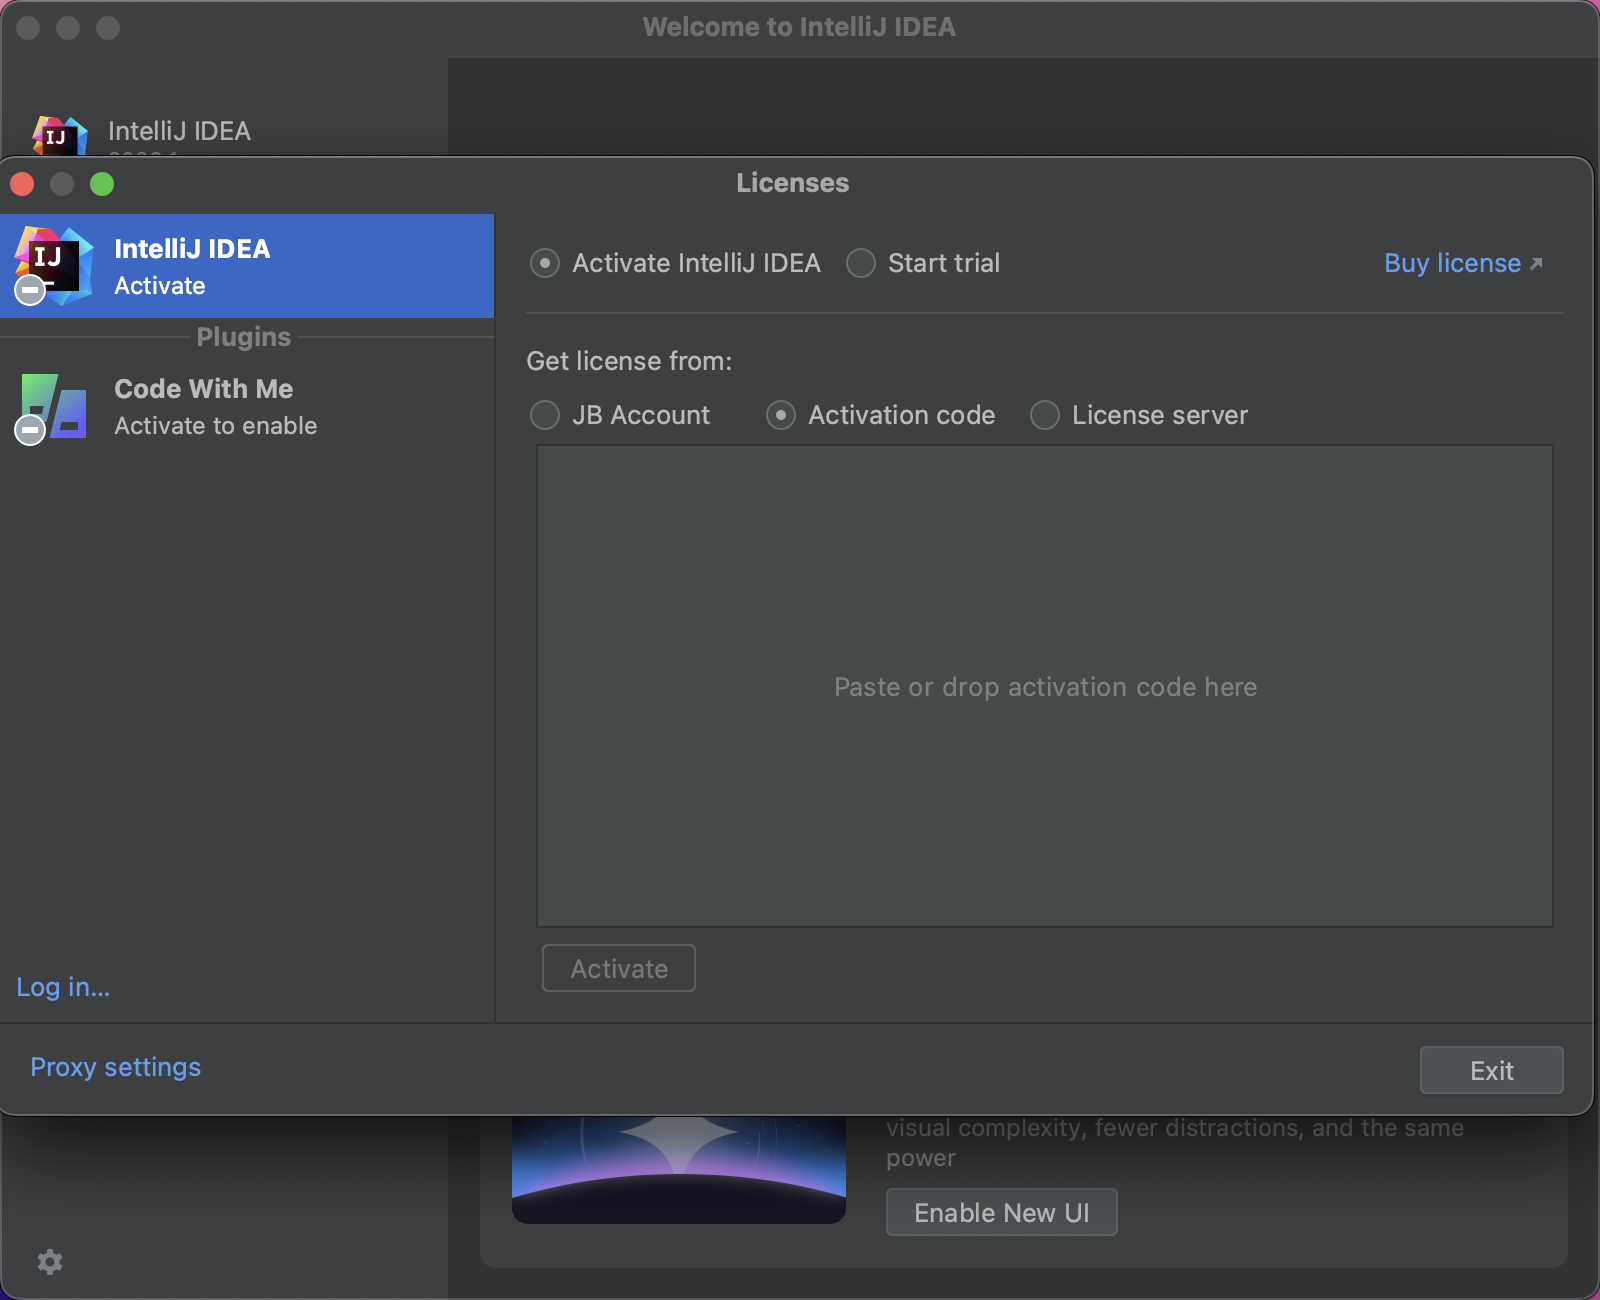This screenshot has width=1600, height=1300.
Task: Click the Get license from: label
Action: click(x=629, y=361)
